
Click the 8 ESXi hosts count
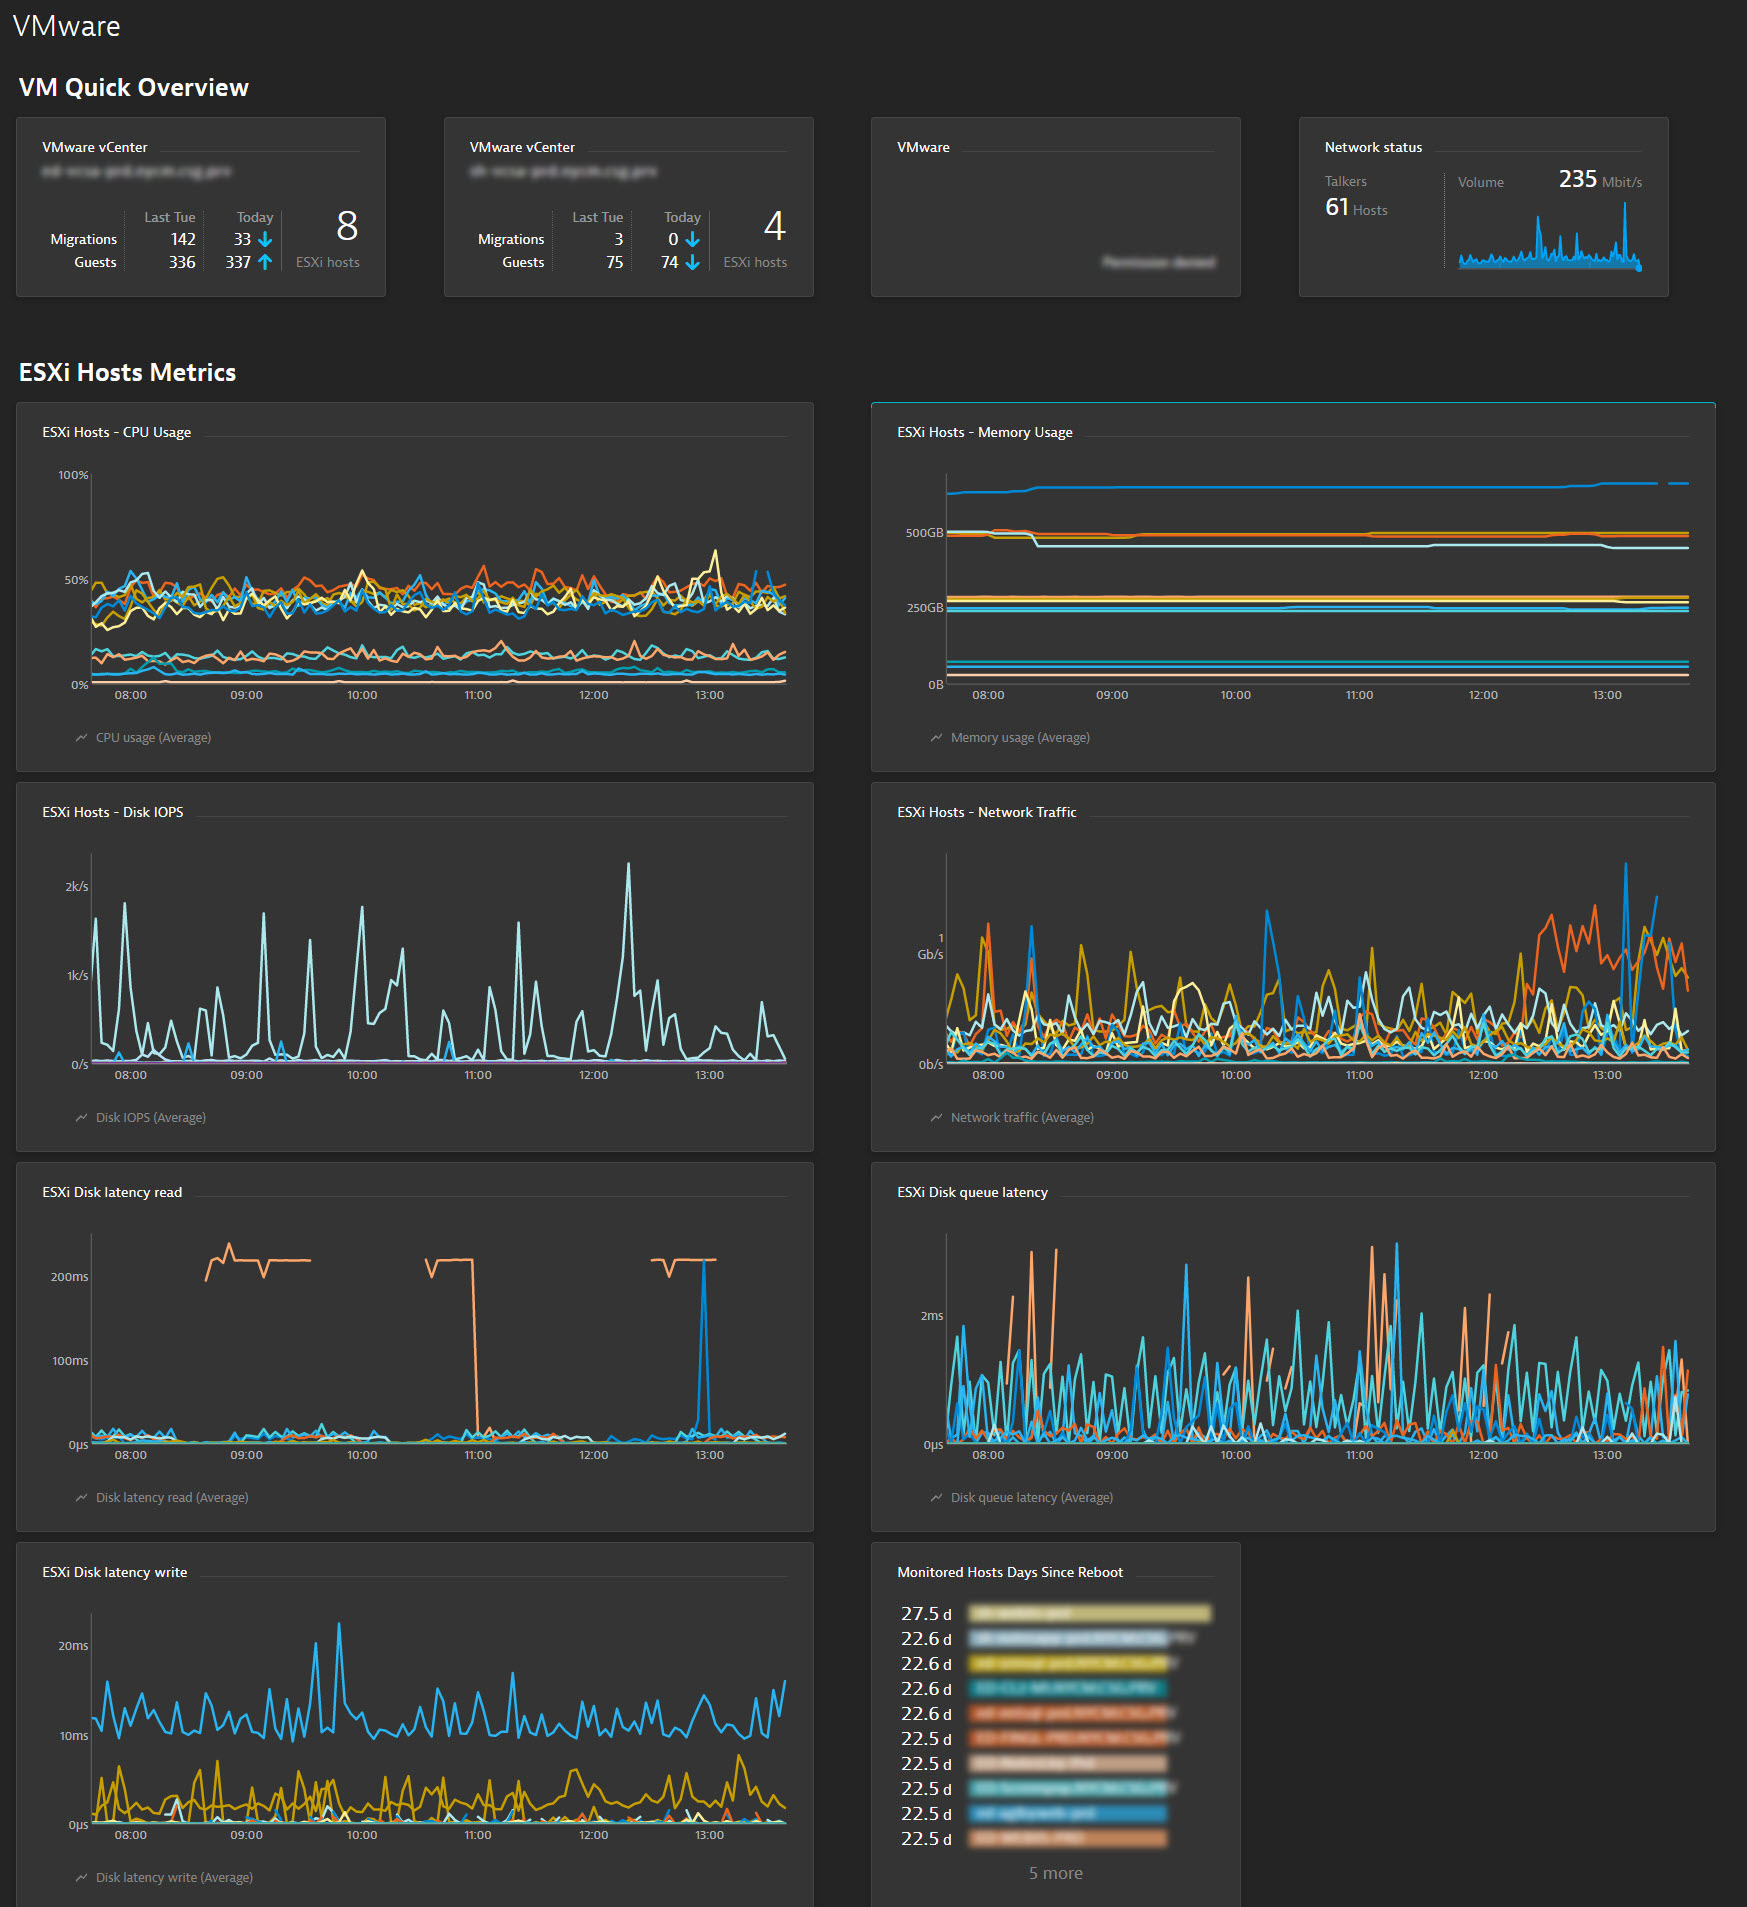346,227
